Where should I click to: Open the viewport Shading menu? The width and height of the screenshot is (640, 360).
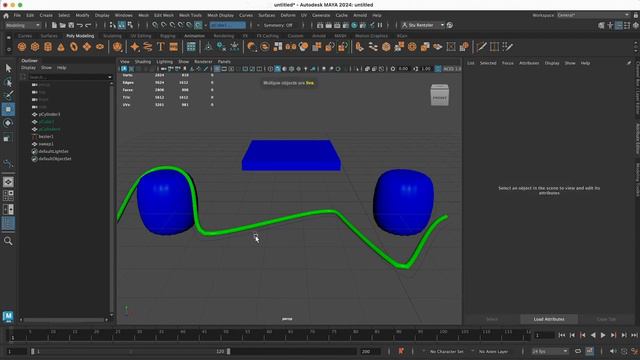[143, 62]
